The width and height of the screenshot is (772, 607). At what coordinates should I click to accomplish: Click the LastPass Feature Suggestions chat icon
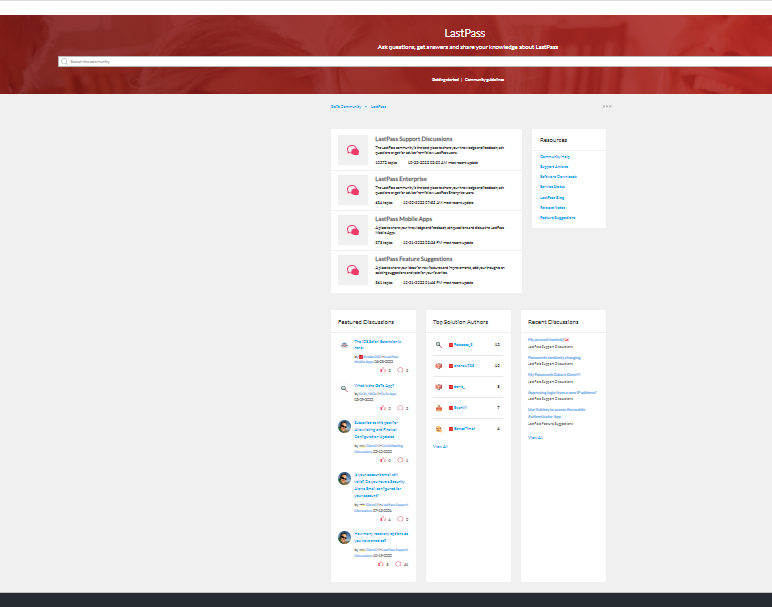click(353, 270)
